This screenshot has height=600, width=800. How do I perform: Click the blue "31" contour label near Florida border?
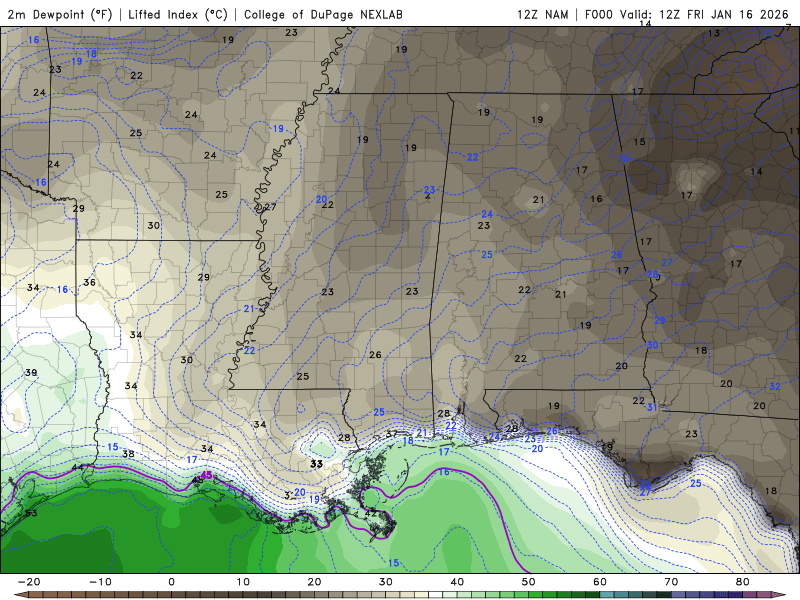pyautogui.click(x=652, y=407)
